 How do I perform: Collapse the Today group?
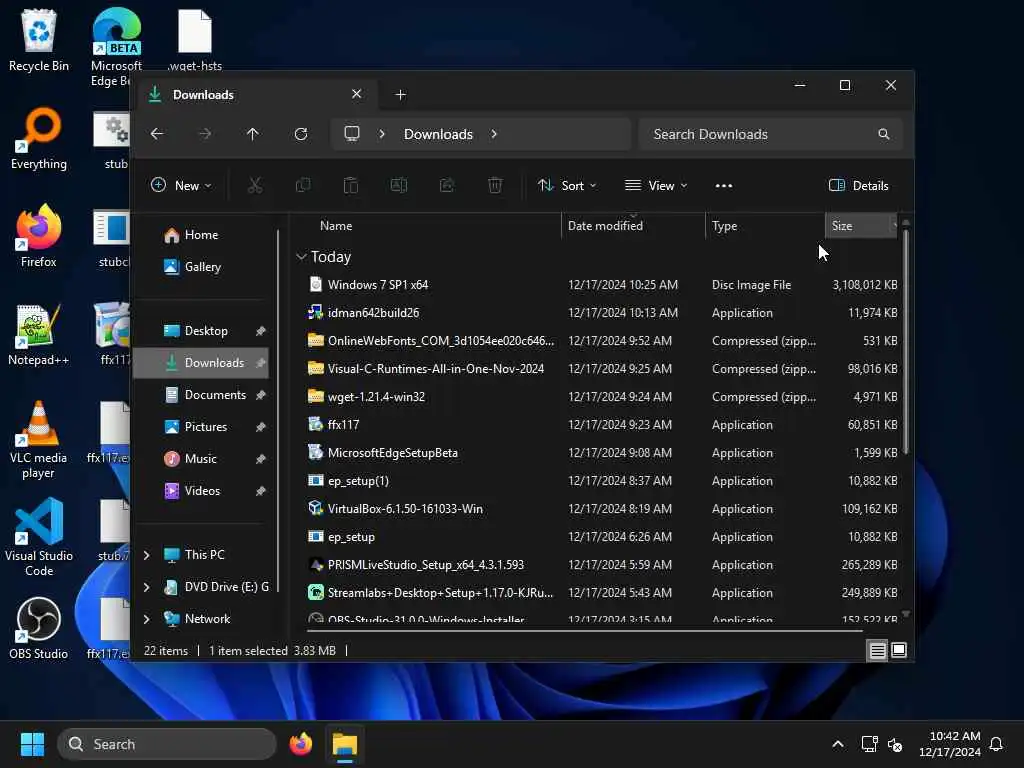tap(301, 257)
